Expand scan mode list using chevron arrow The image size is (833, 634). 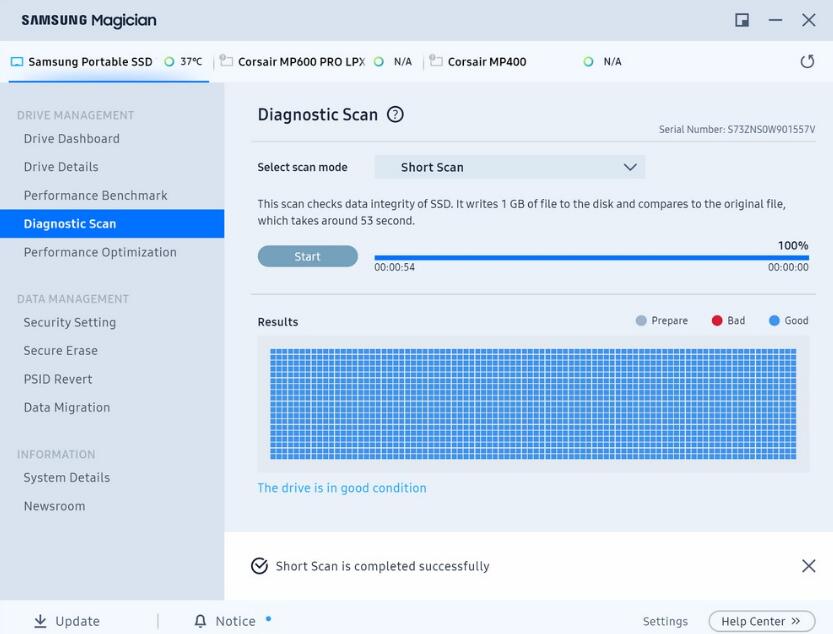630,167
